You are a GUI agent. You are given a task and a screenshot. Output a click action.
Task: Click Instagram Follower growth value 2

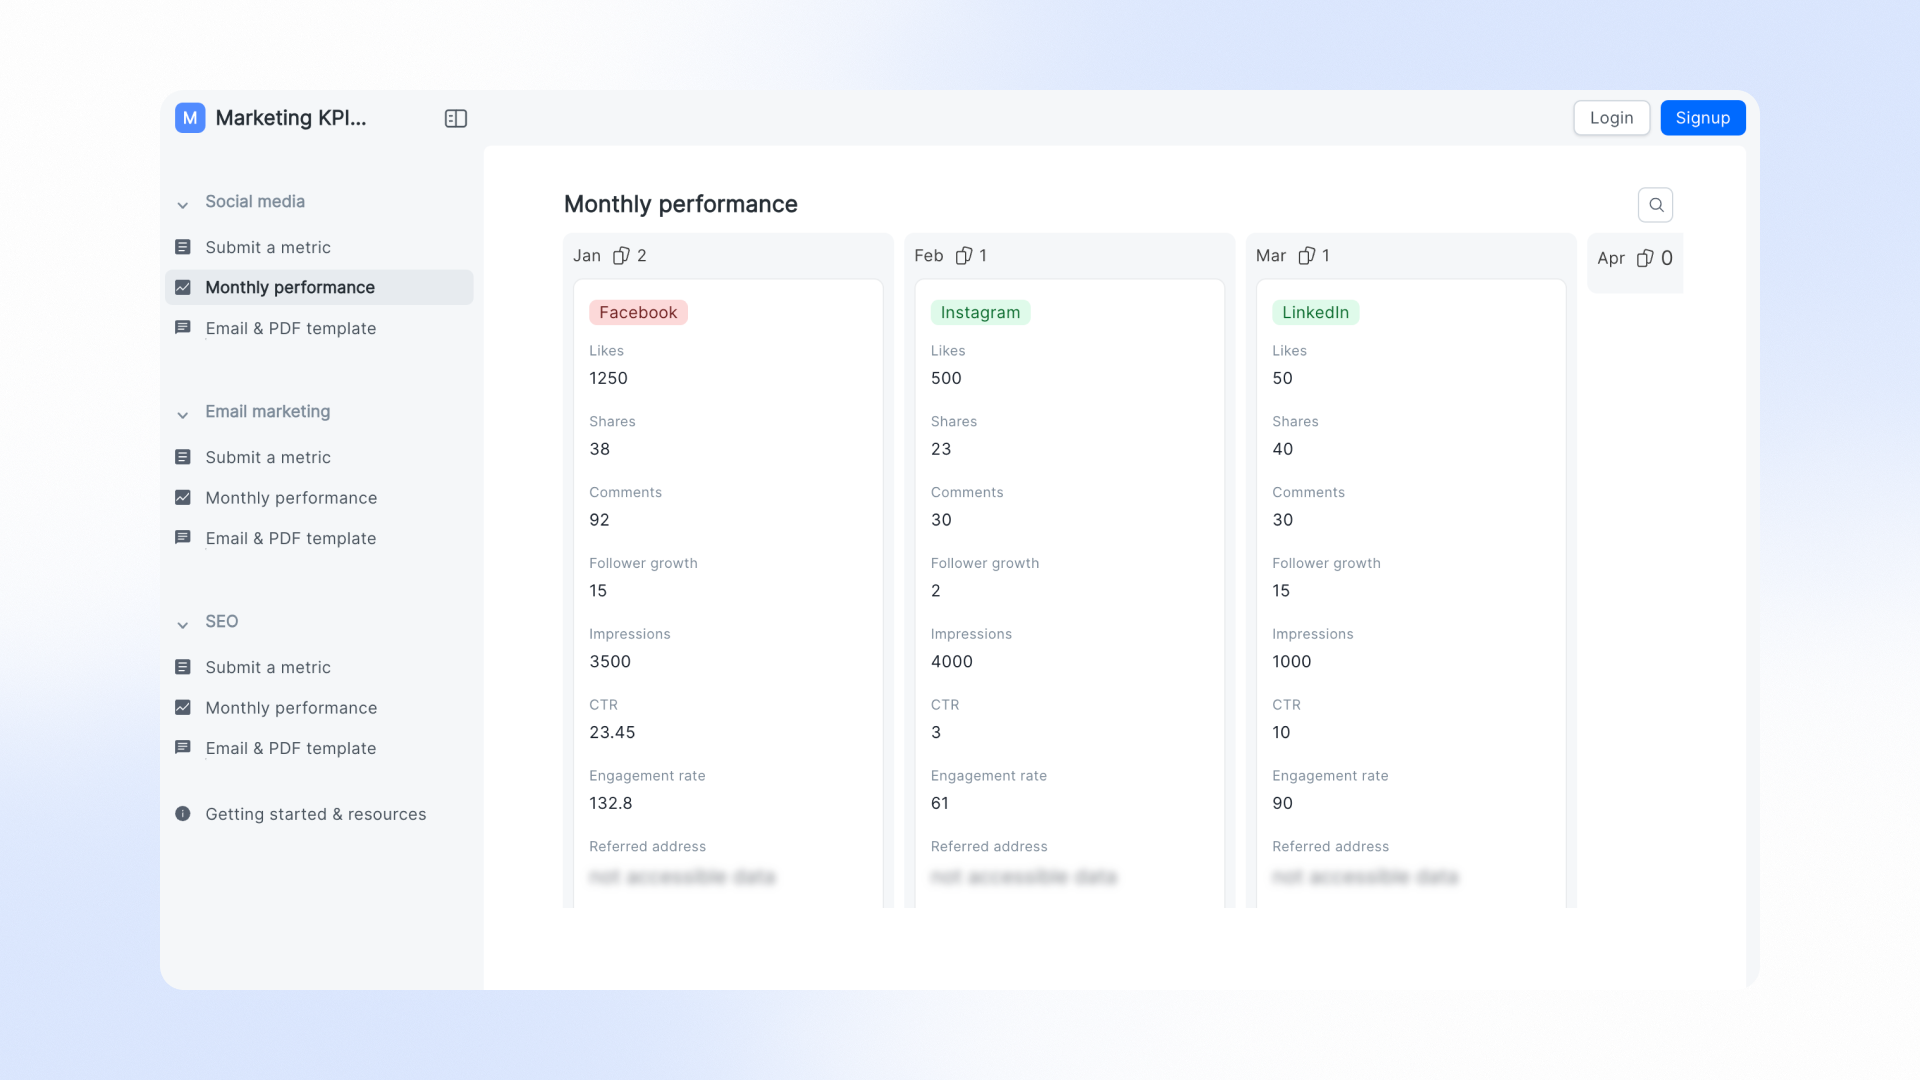pyautogui.click(x=936, y=591)
